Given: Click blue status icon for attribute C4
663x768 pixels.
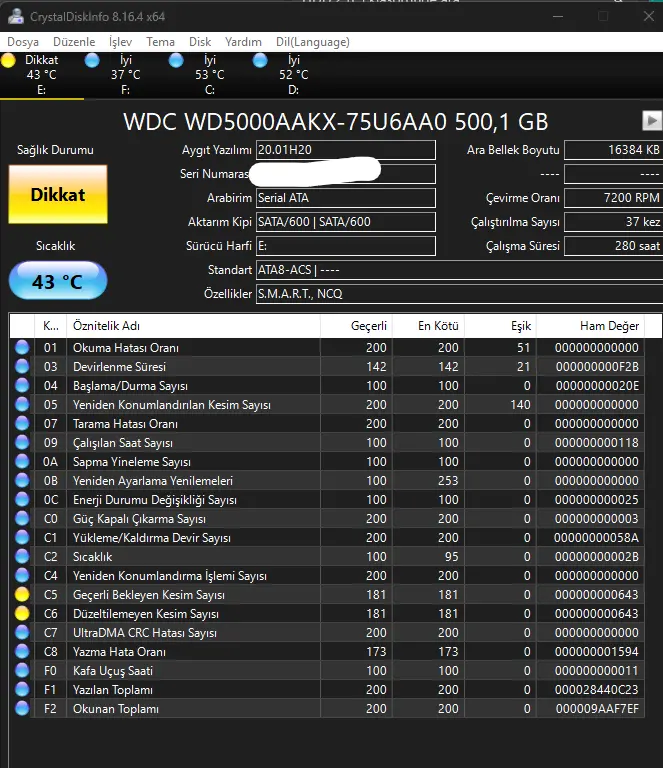Looking at the screenshot, I should click(x=22, y=576).
